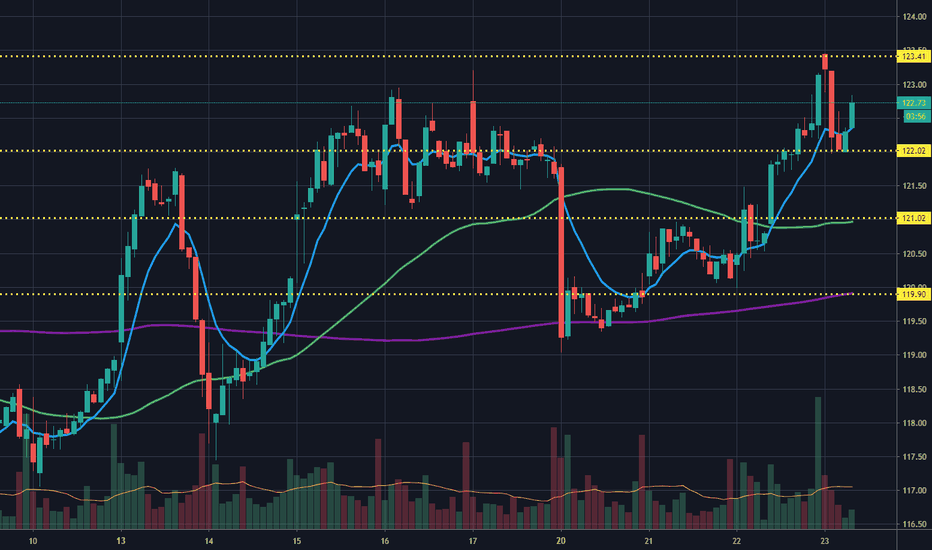Click the tall red candle at date 20
Image resolution: width=932 pixels, height=550 pixels.
click(561, 252)
